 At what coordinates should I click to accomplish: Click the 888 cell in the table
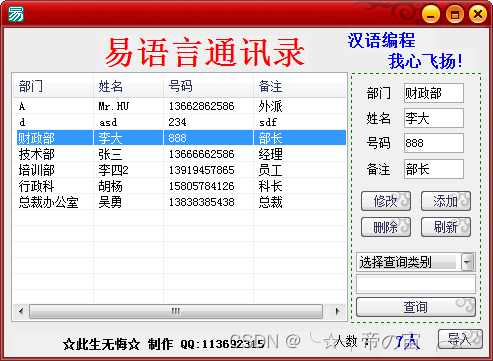tap(177, 138)
